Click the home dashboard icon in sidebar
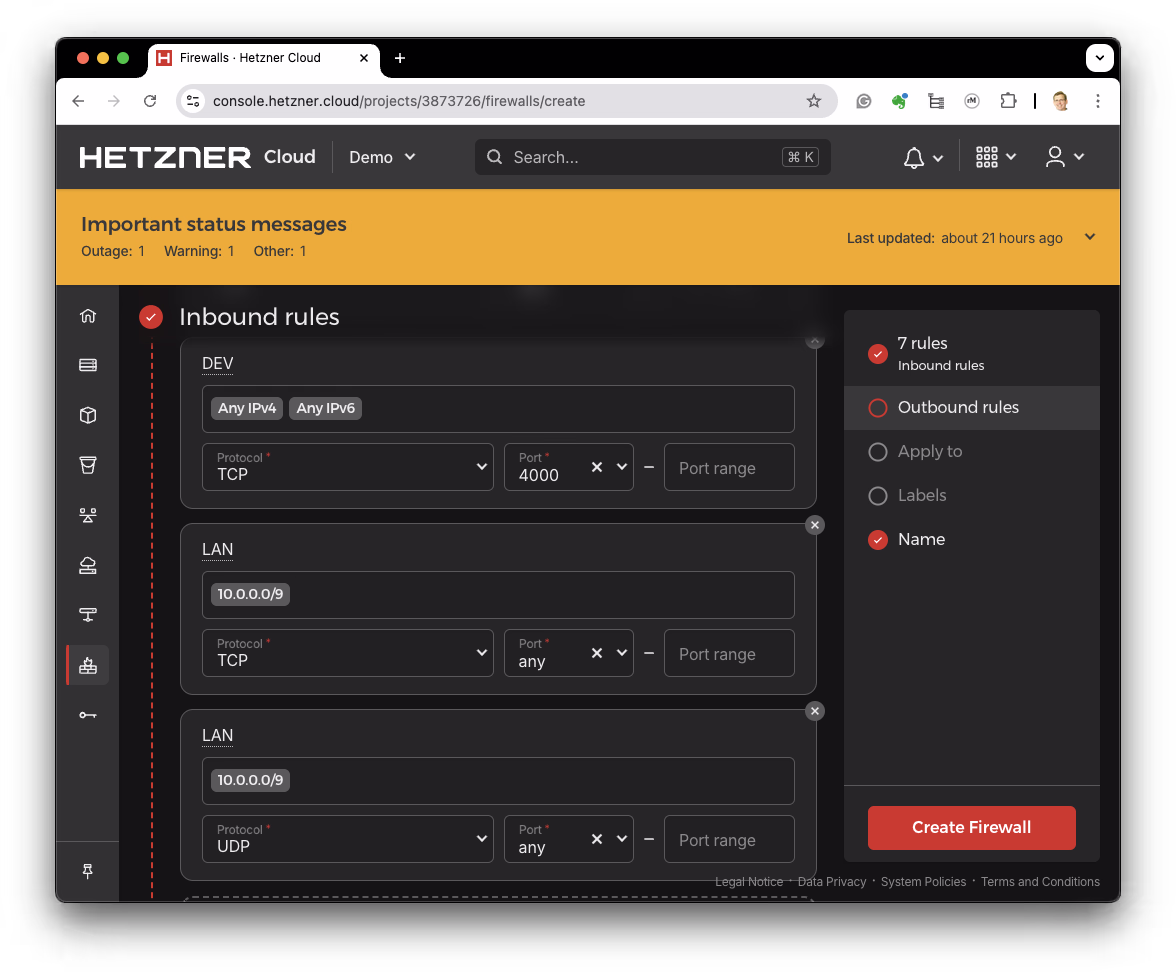The image size is (1176, 976). 88,316
